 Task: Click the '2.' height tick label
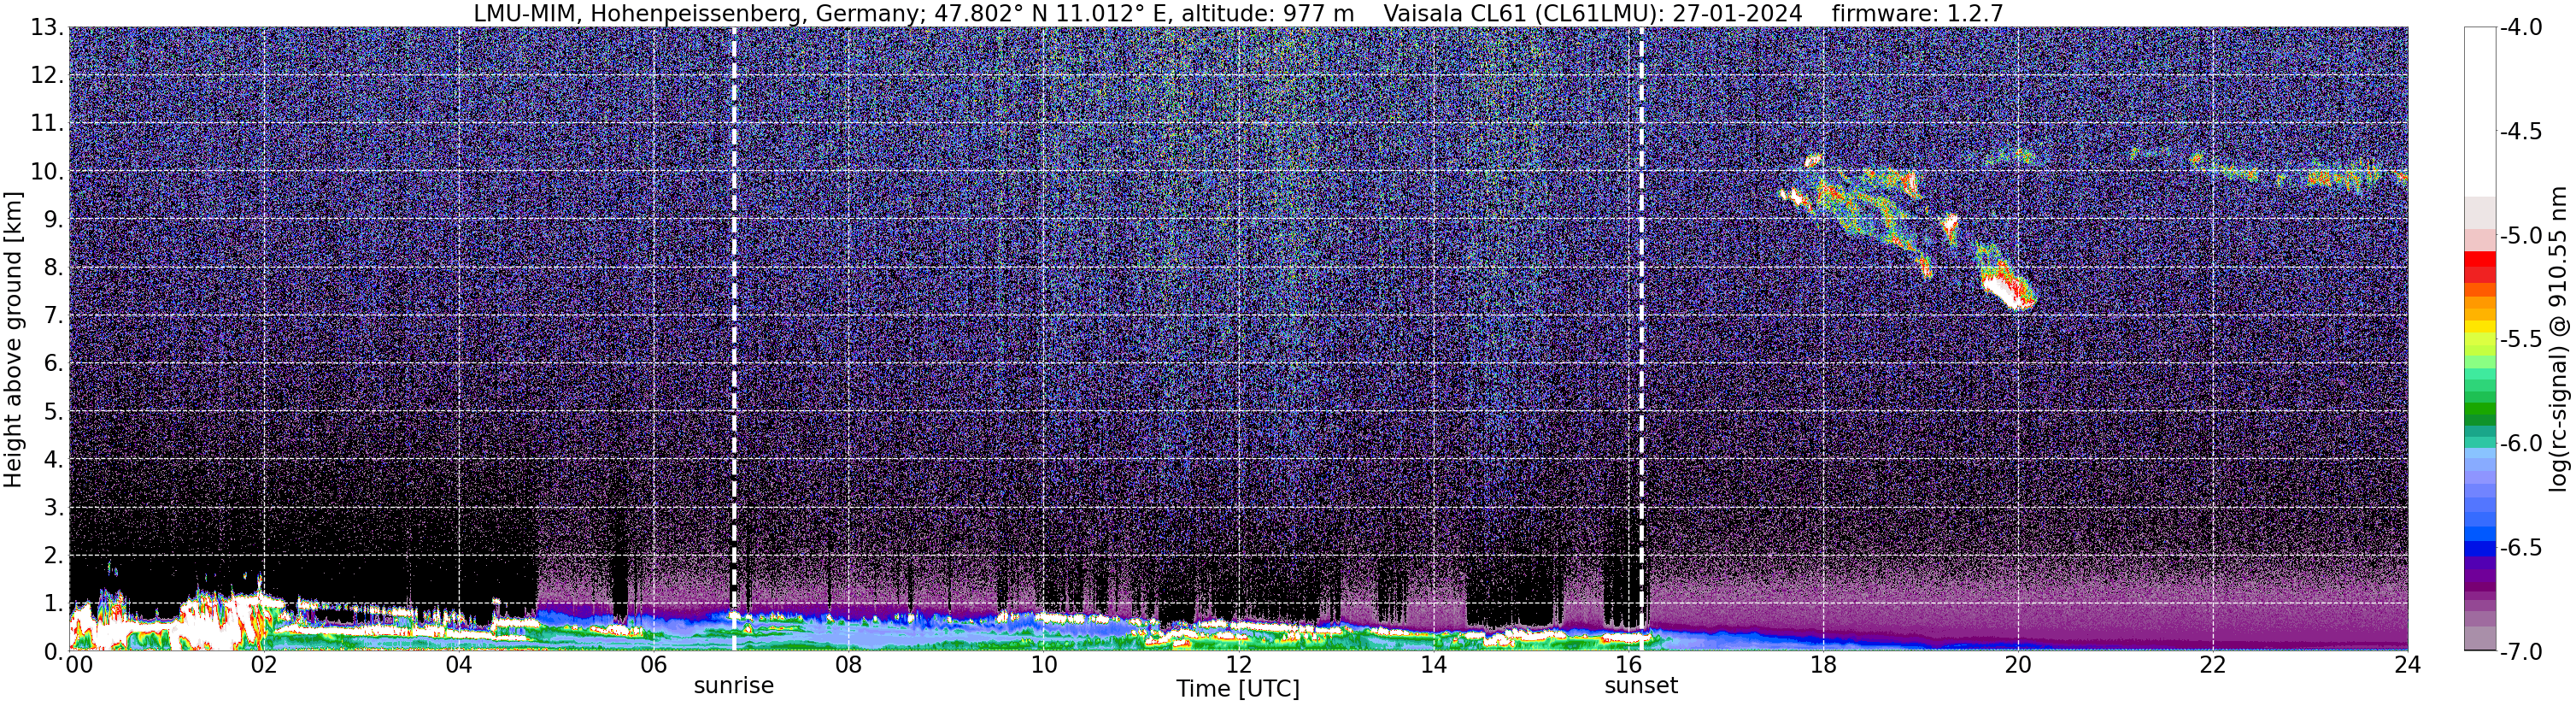53,556
